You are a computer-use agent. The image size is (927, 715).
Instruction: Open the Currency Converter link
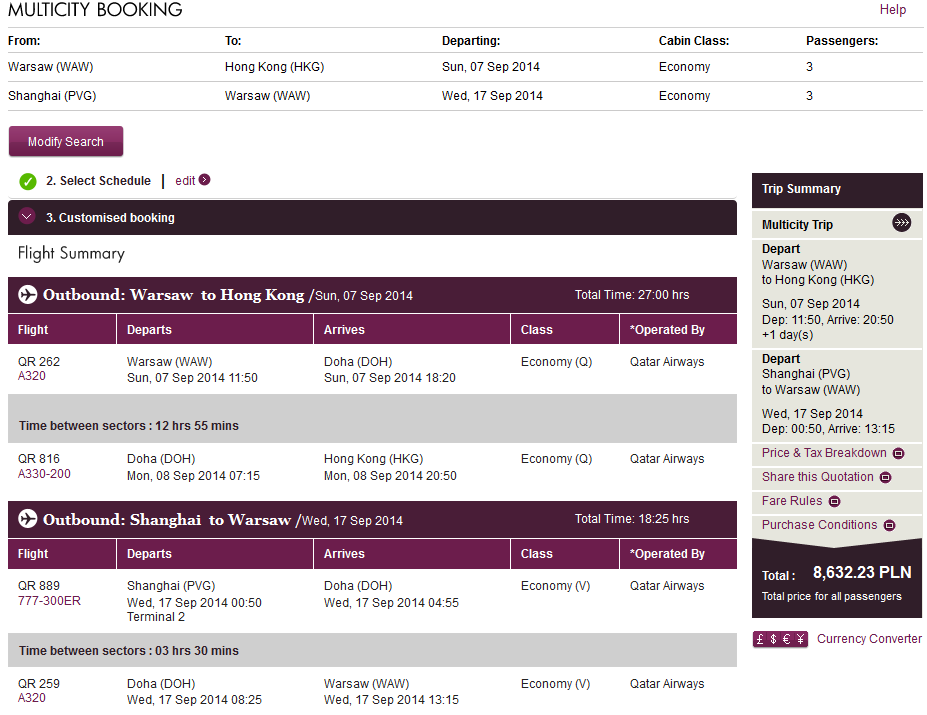point(869,639)
